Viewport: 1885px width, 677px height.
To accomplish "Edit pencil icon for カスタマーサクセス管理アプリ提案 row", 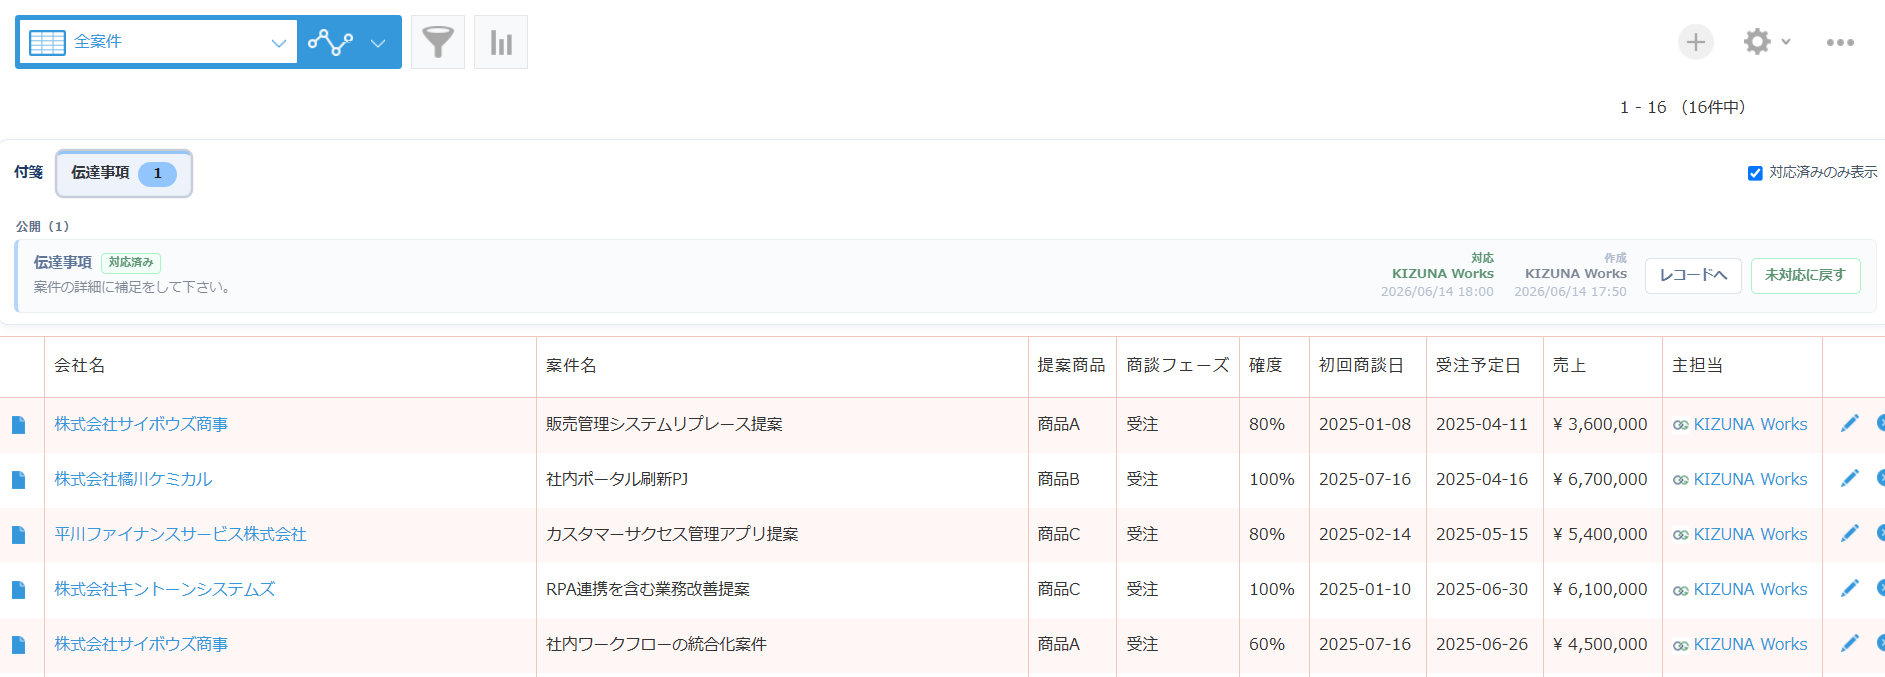I will 1850,534.
